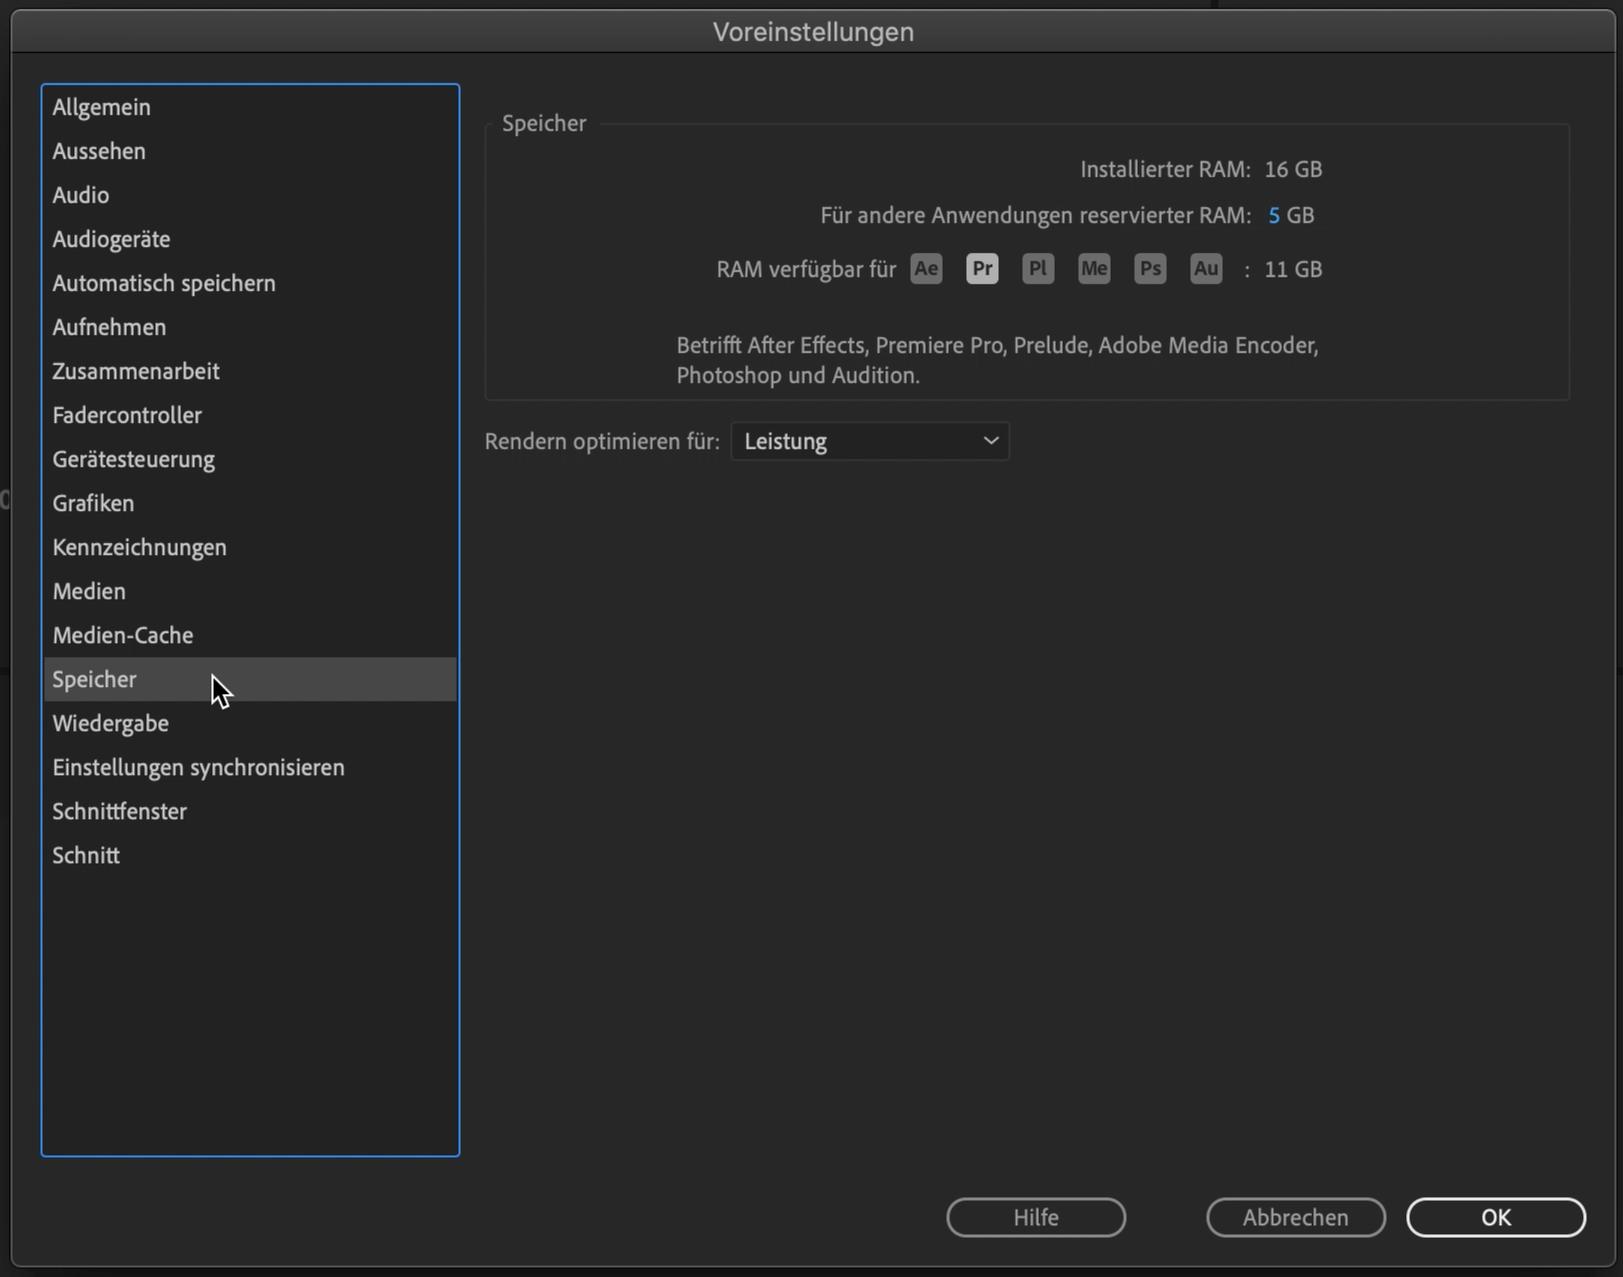Open the Audiogeräte preferences section
This screenshot has height=1277, width=1623.
coord(111,239)
